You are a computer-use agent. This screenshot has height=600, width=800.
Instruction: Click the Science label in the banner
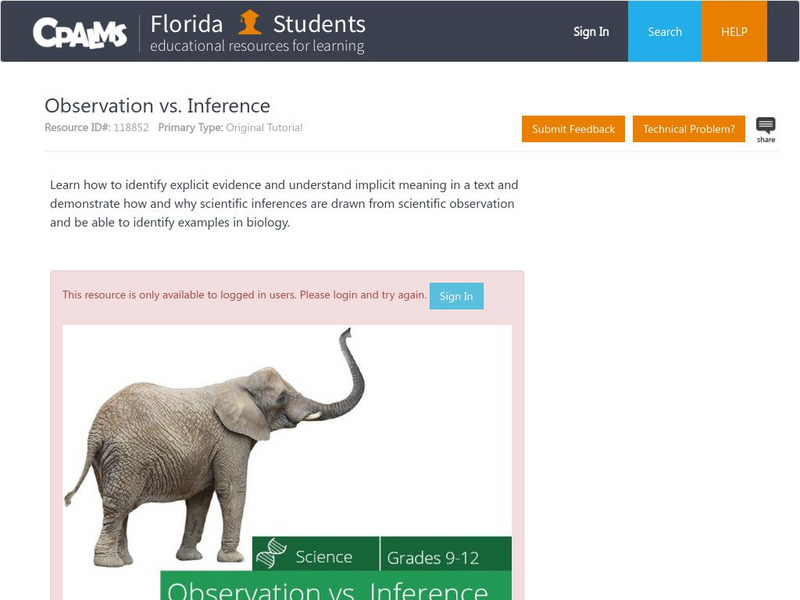pos(324,557)
